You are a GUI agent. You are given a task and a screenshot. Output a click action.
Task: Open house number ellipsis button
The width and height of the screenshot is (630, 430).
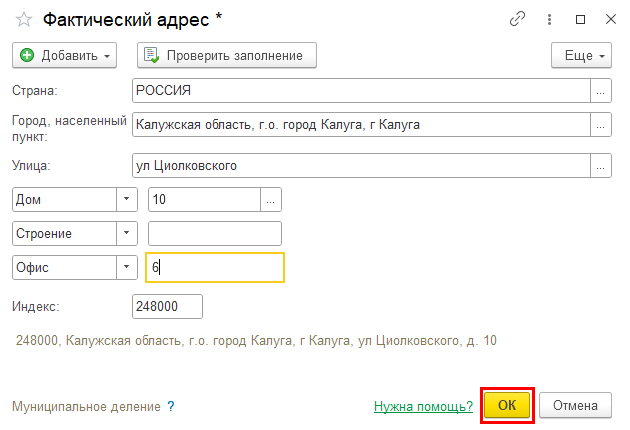[271, 200]
